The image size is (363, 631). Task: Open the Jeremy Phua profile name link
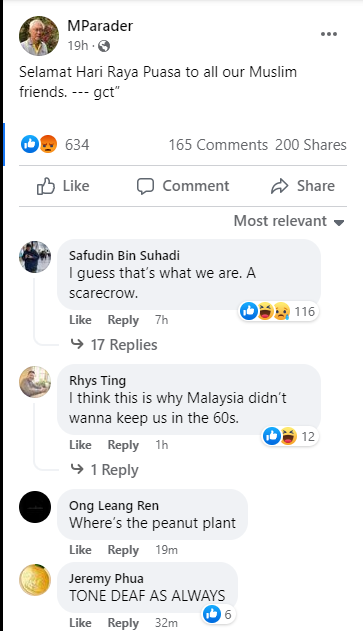click(106, 578)
